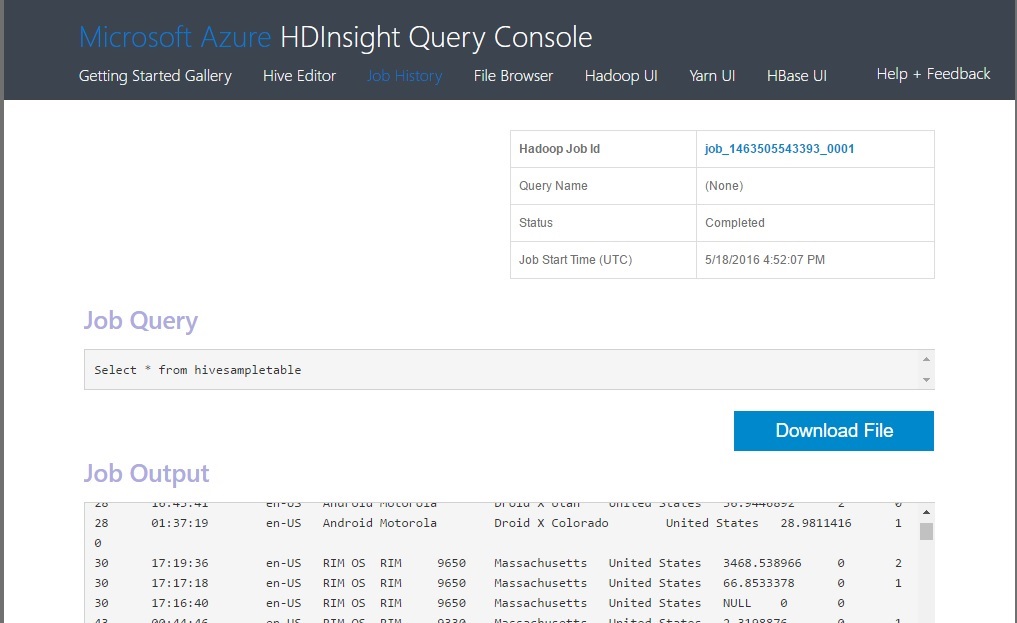The height and width of the screenshot is (623, 1017).
Task: Go to the Hadoop UI tab
Action: [x=620, y=76]
